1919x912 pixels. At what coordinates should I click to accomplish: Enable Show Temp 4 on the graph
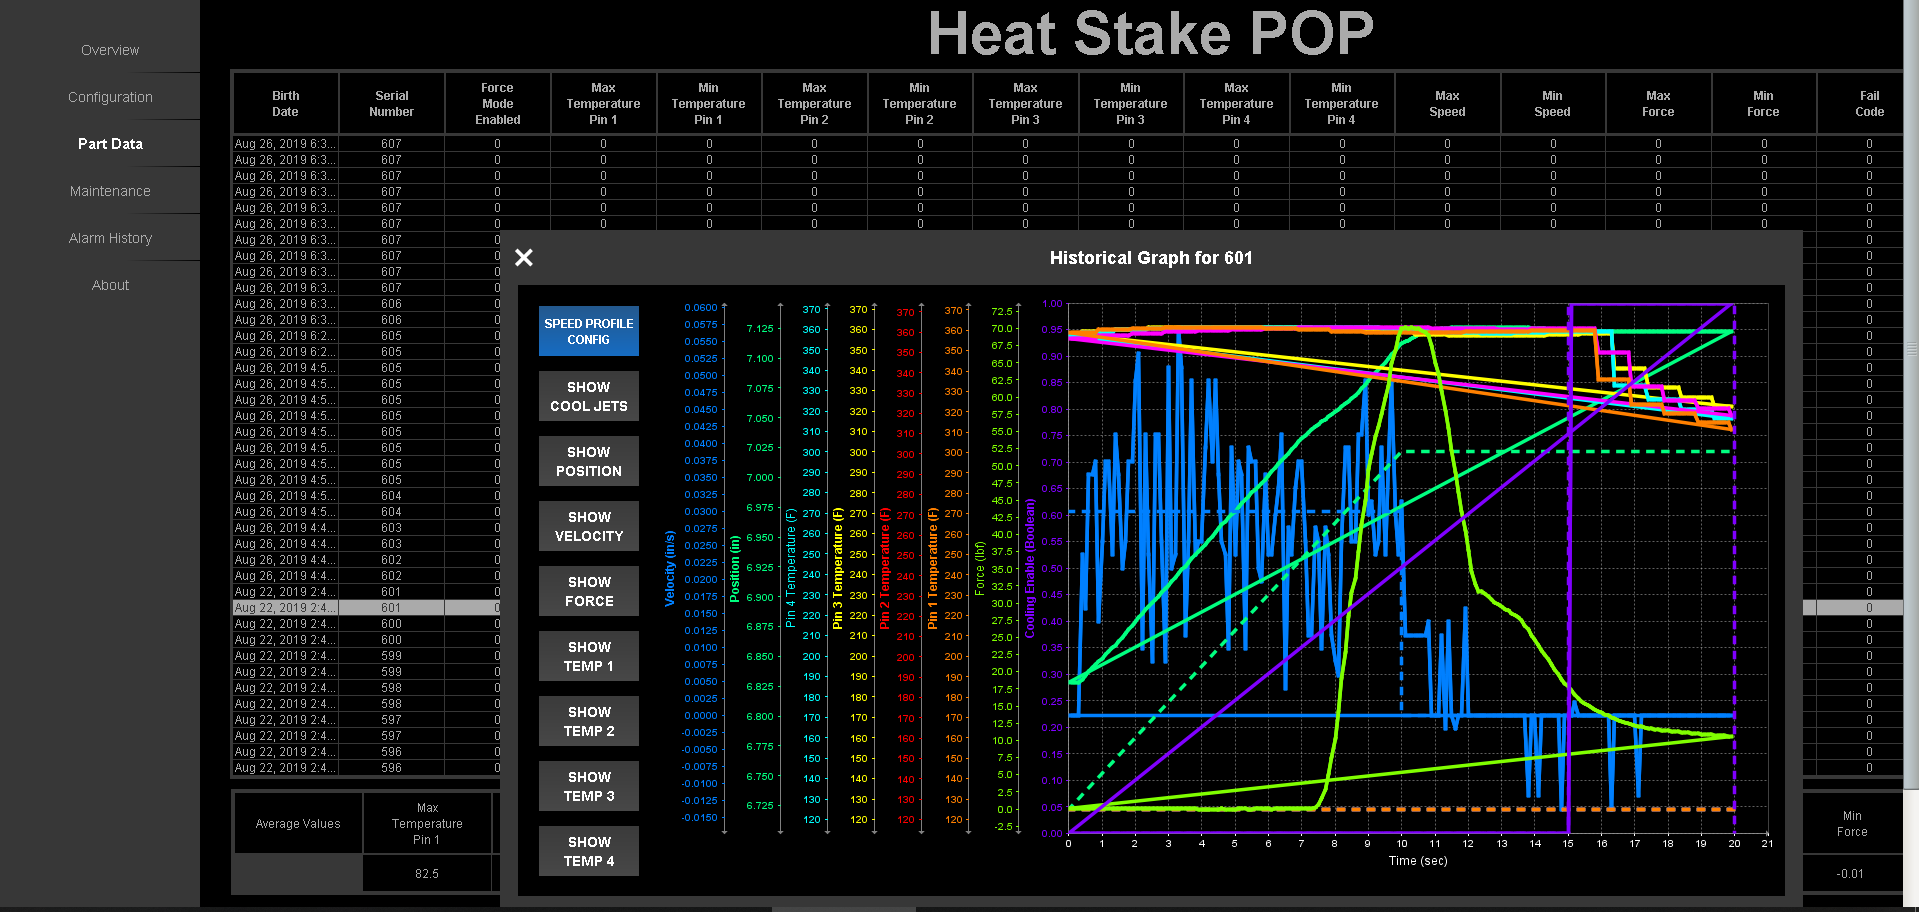(x=588, y=850)
